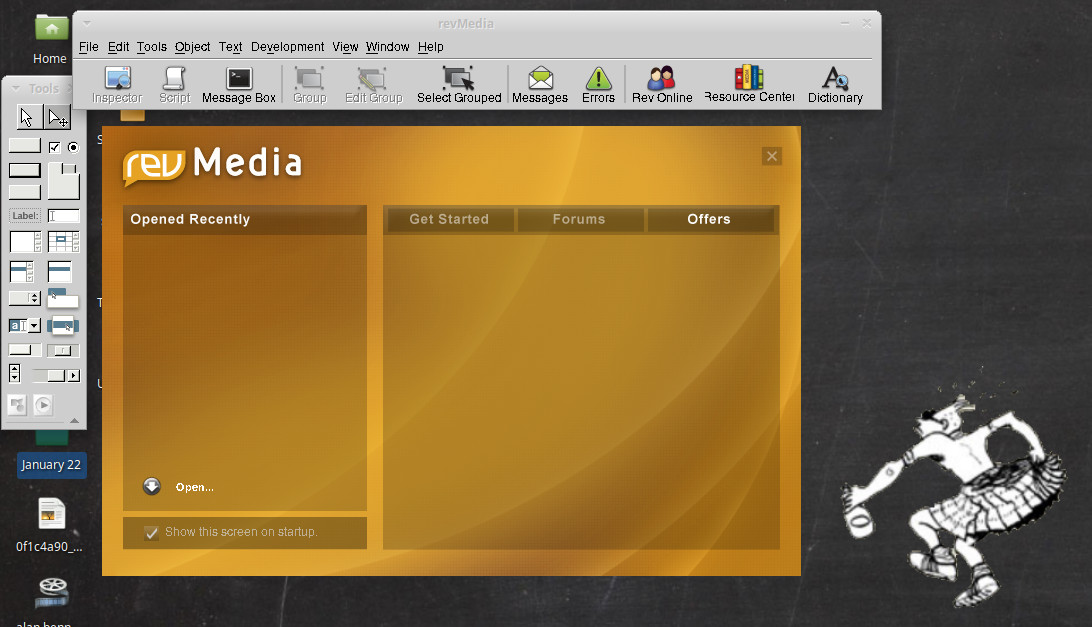Choose the combo box control in Tools
The width and height of the screenshot is (1092, 627).
(25, 325)
